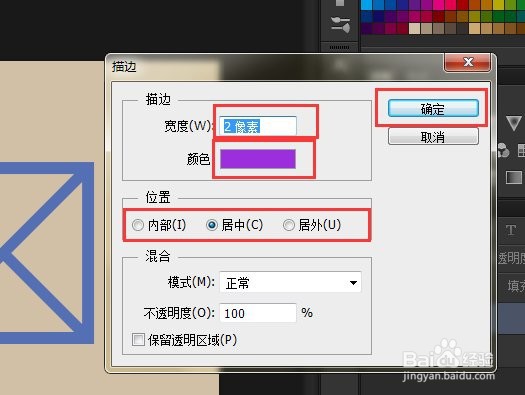Click the 不透明度(O) opacity input field
The width and height of the screenshot is (525, 395).
[258, 313]
